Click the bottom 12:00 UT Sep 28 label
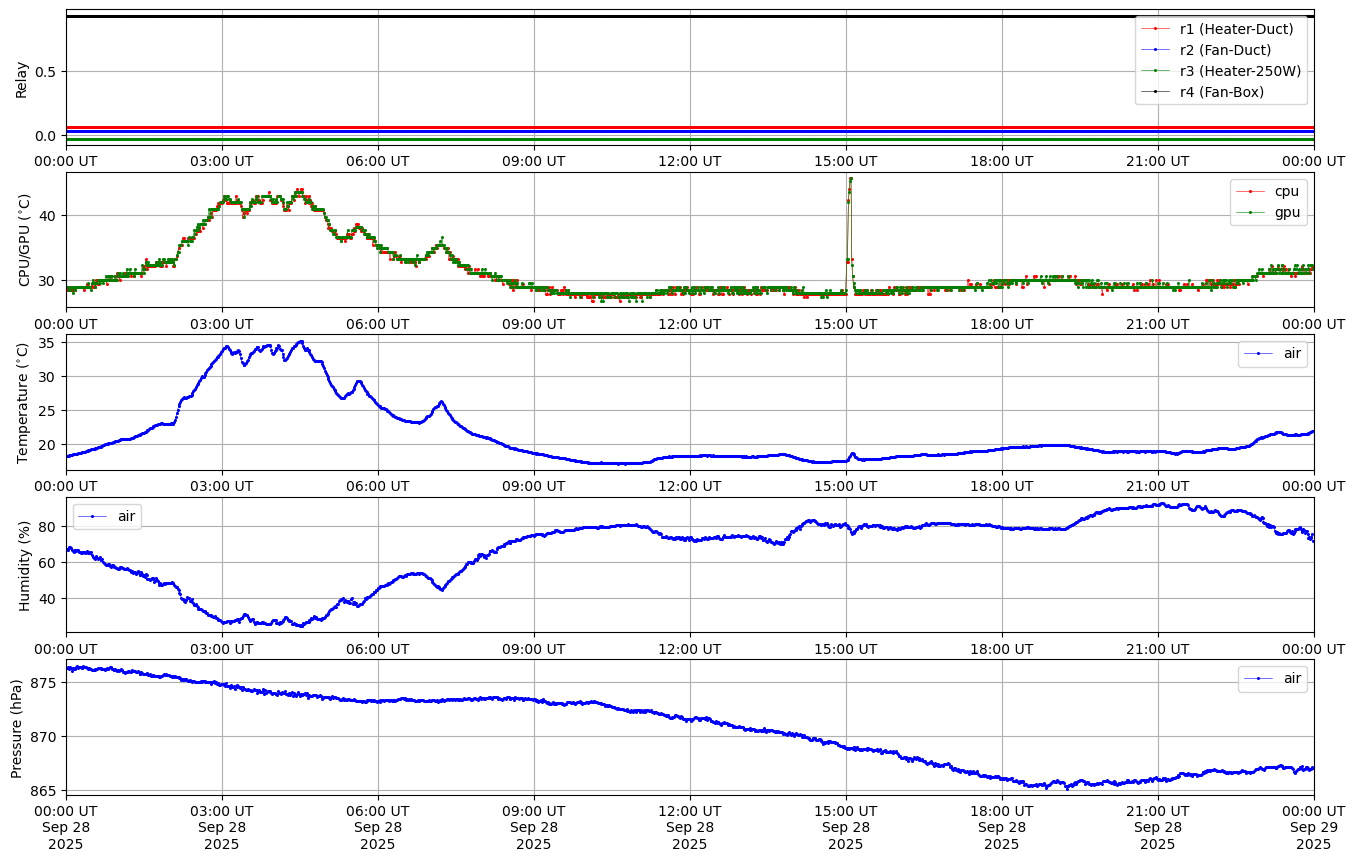Image resolution: width=1355 pixels, height=861 pixels. (690, 827)
